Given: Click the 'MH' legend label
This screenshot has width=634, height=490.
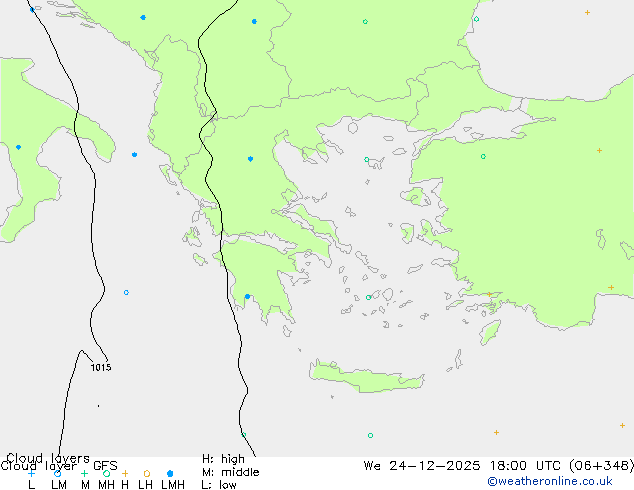Looking at the screenshot, I should point(106,485).
